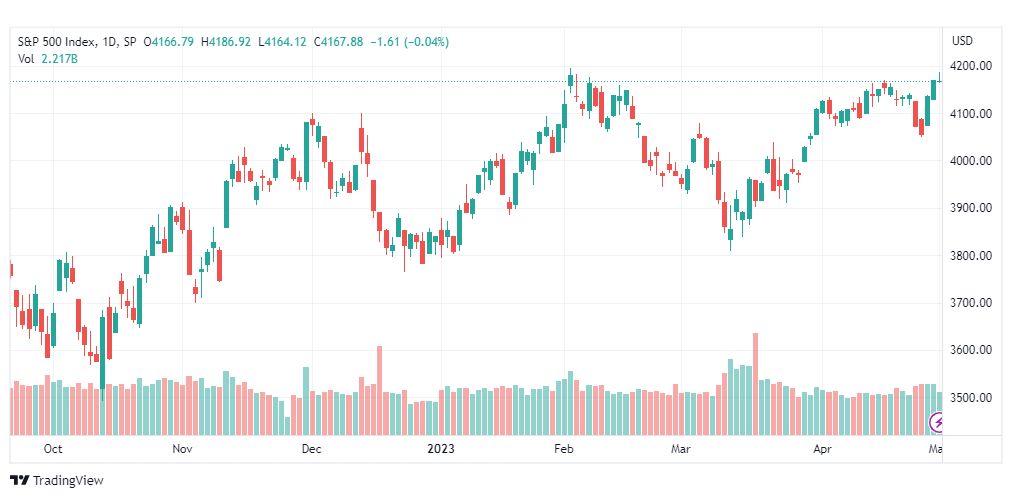1012x498 pixels.
Task: Click the closing price C4167.88 value
Action: click(x=338, y=42)
